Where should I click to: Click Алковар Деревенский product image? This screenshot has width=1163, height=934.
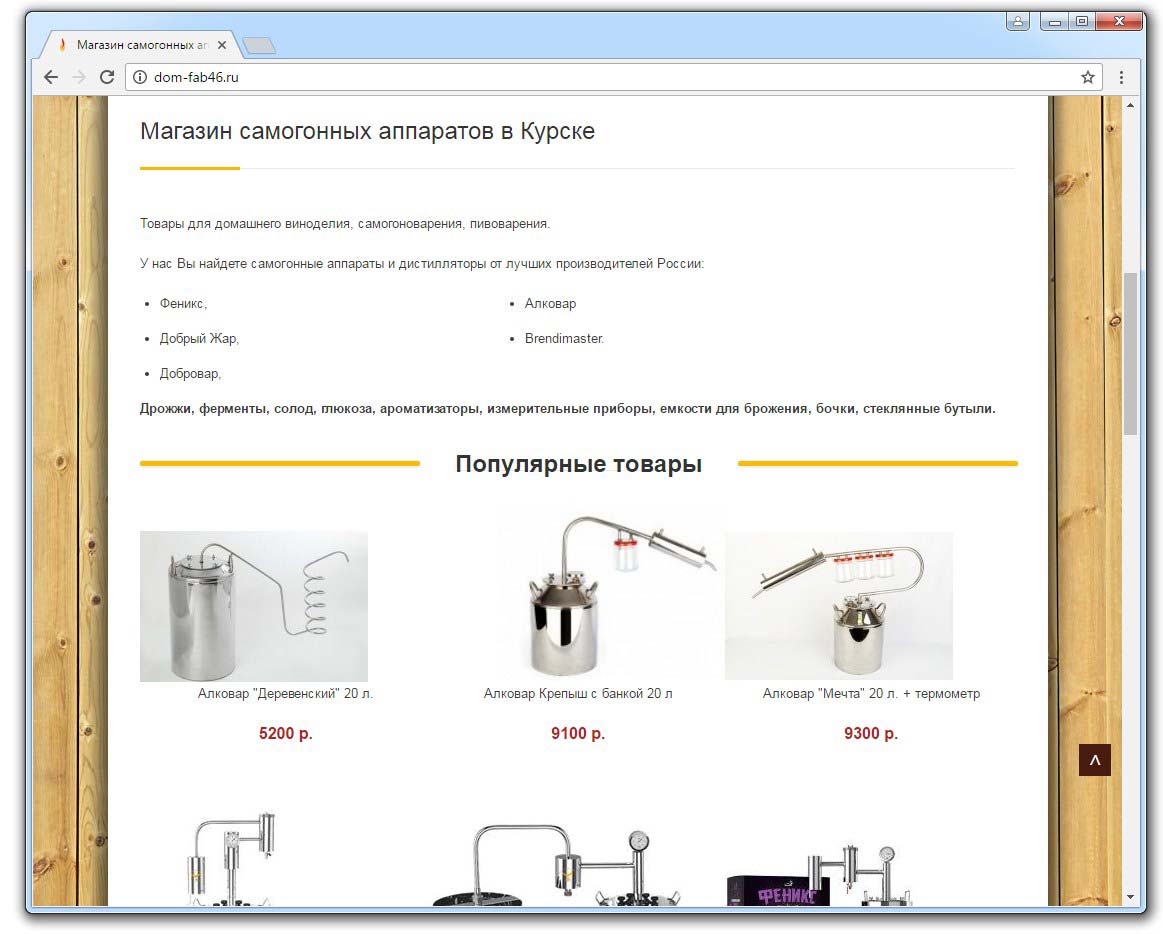tap(254, 606)
